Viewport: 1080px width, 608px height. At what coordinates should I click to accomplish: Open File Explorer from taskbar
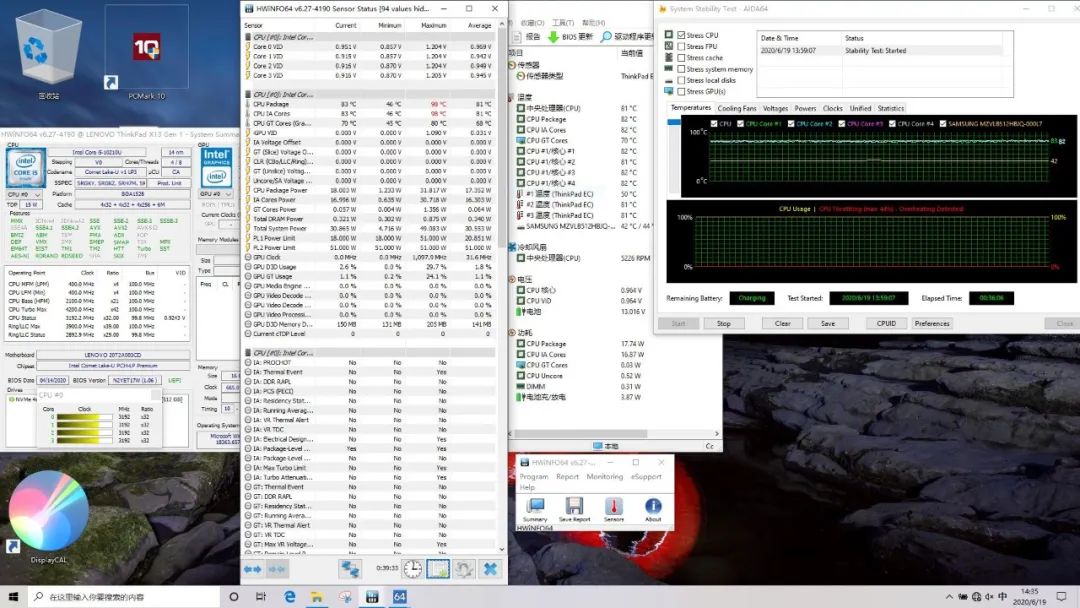pyautogui.click(x=316, y=596)
